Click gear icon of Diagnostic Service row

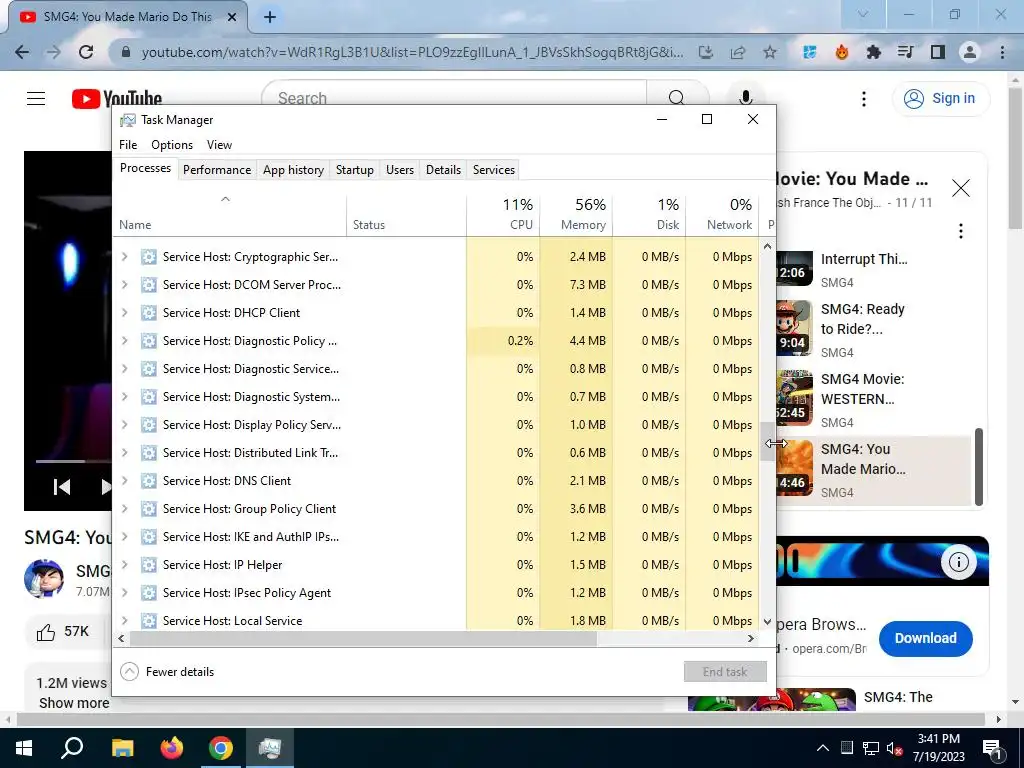click(149, 369)
